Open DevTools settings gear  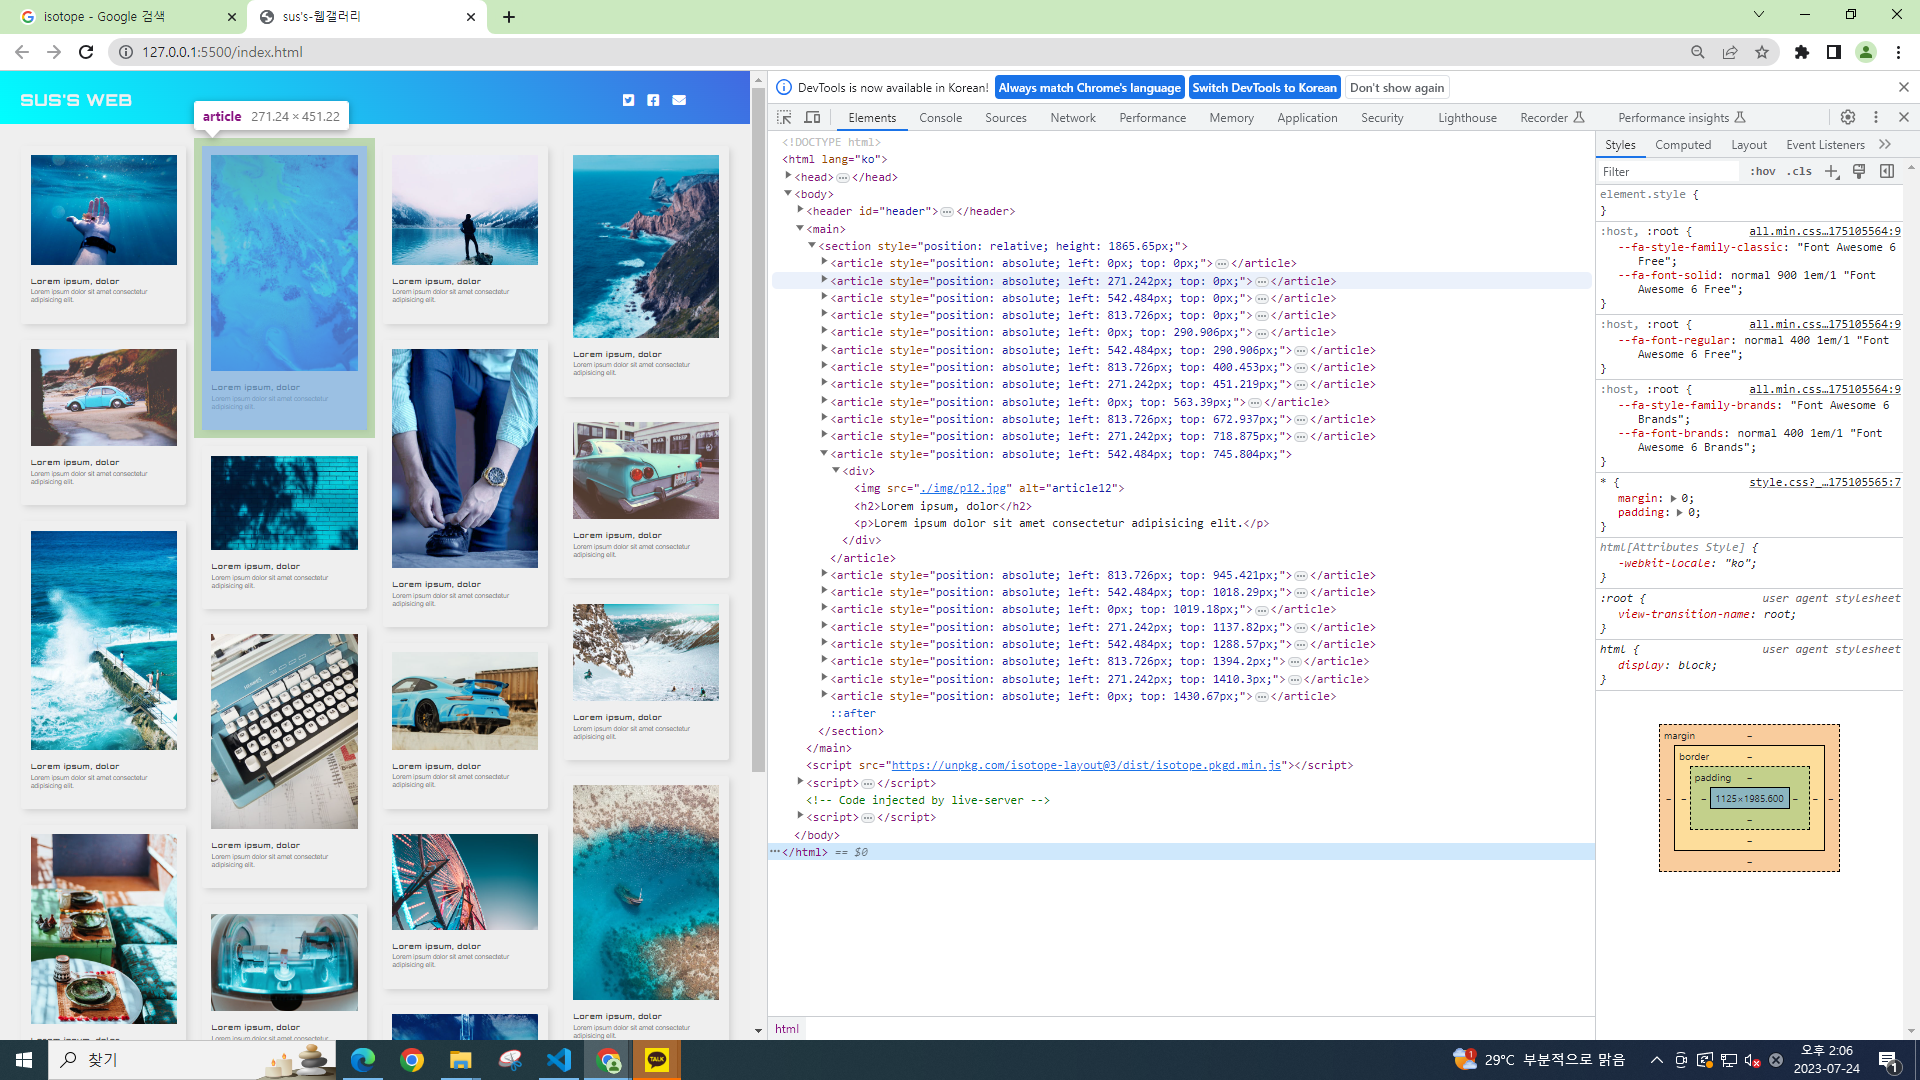(x=1848, y=117)
